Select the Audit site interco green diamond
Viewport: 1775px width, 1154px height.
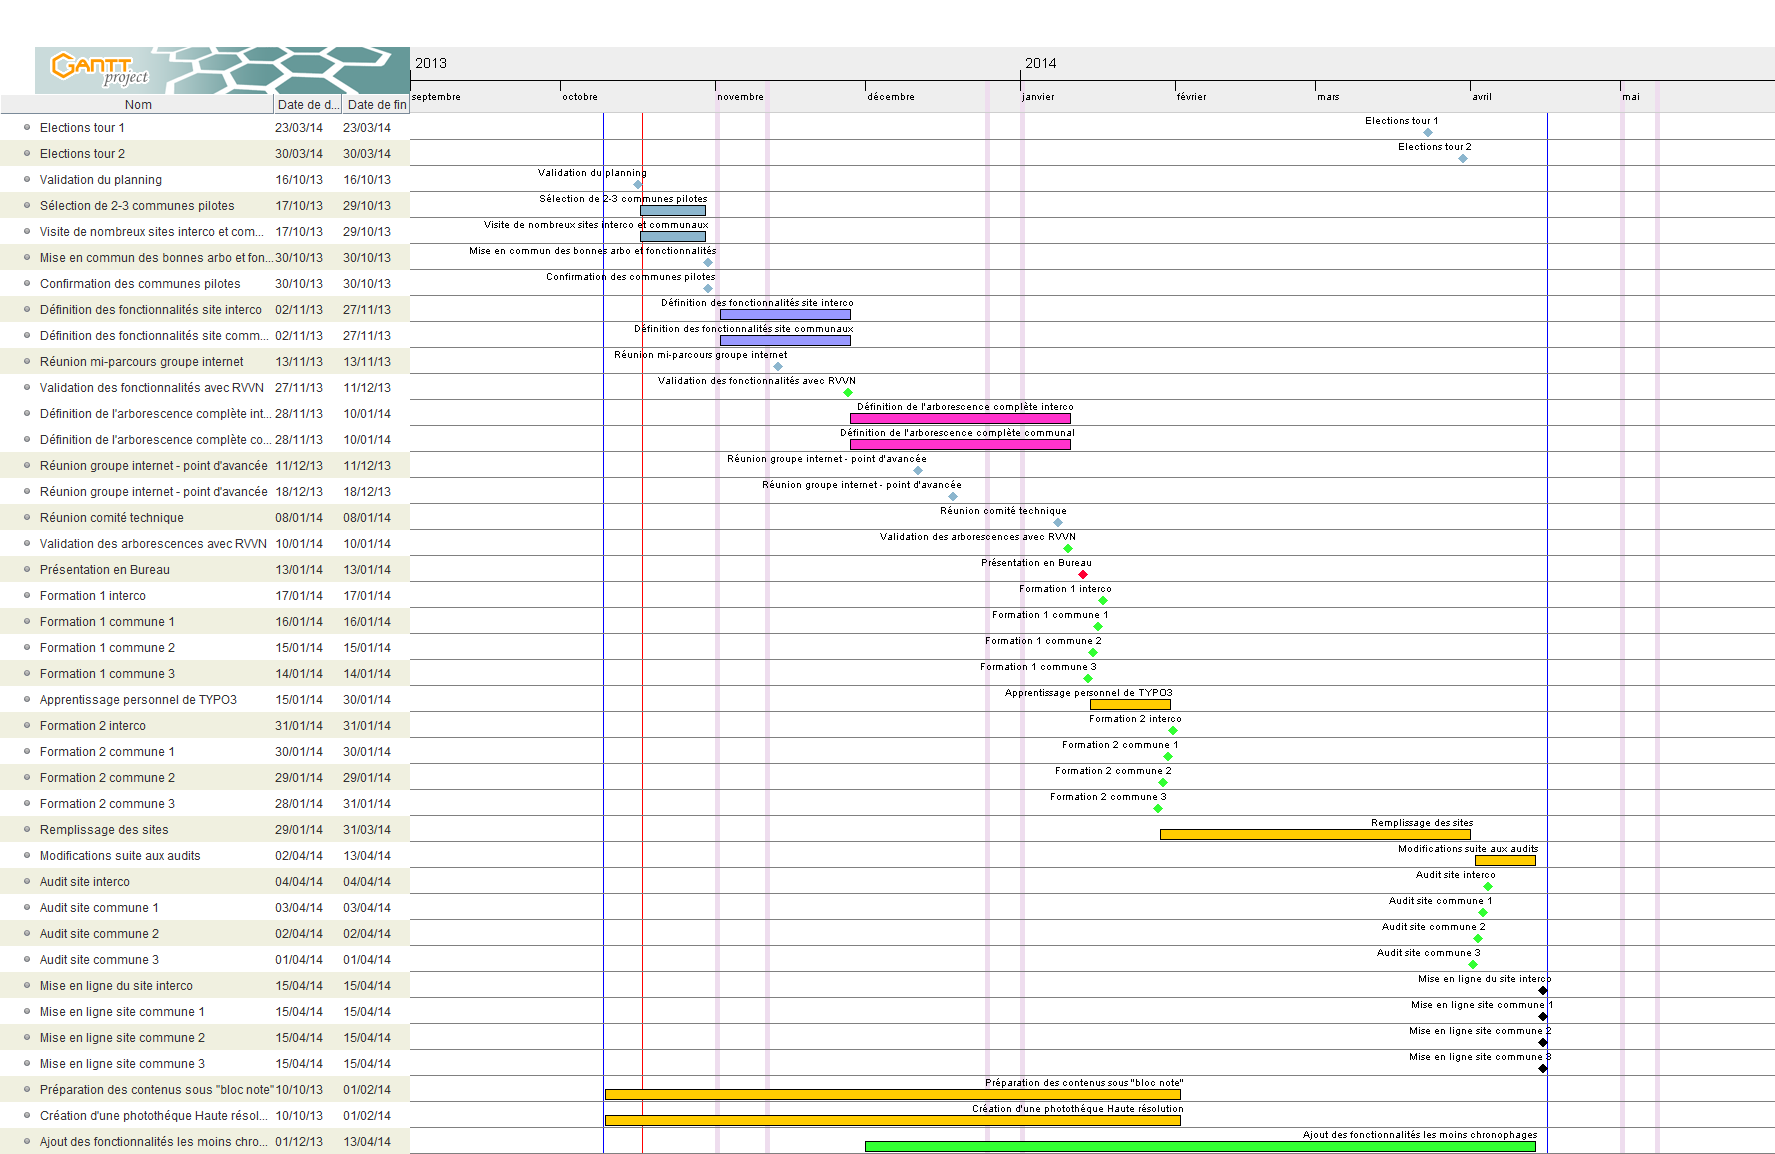point(1488,887)
